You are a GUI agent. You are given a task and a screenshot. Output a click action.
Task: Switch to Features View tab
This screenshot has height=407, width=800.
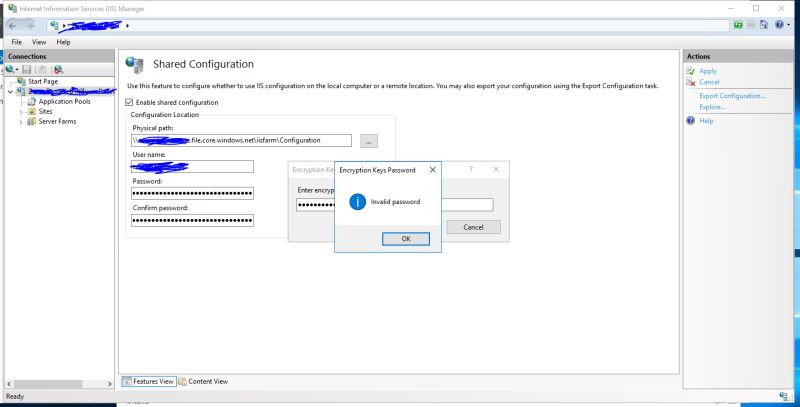(x=148, y=381)
